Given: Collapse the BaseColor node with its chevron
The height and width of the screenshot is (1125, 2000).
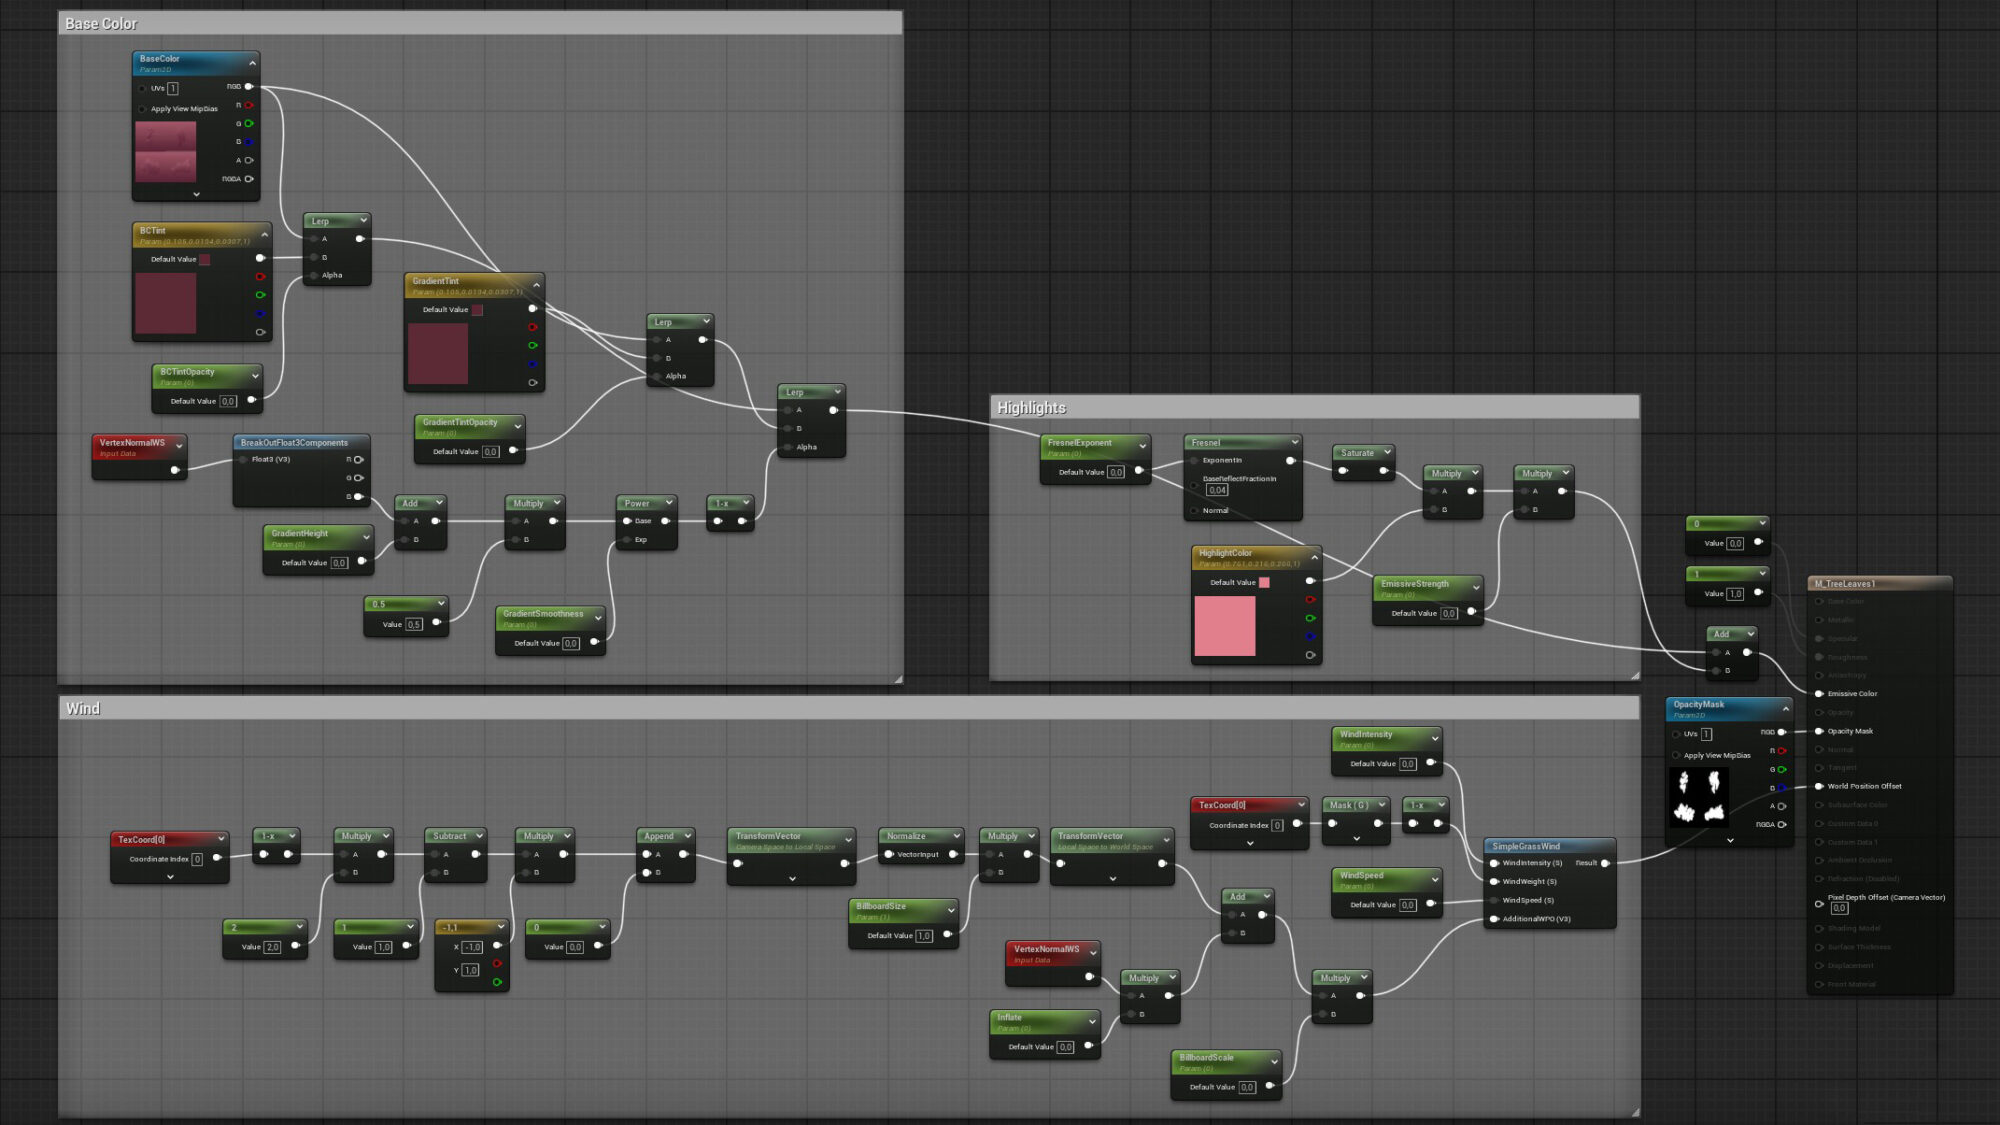Looking at the screenshot, I should click(251, 62).
